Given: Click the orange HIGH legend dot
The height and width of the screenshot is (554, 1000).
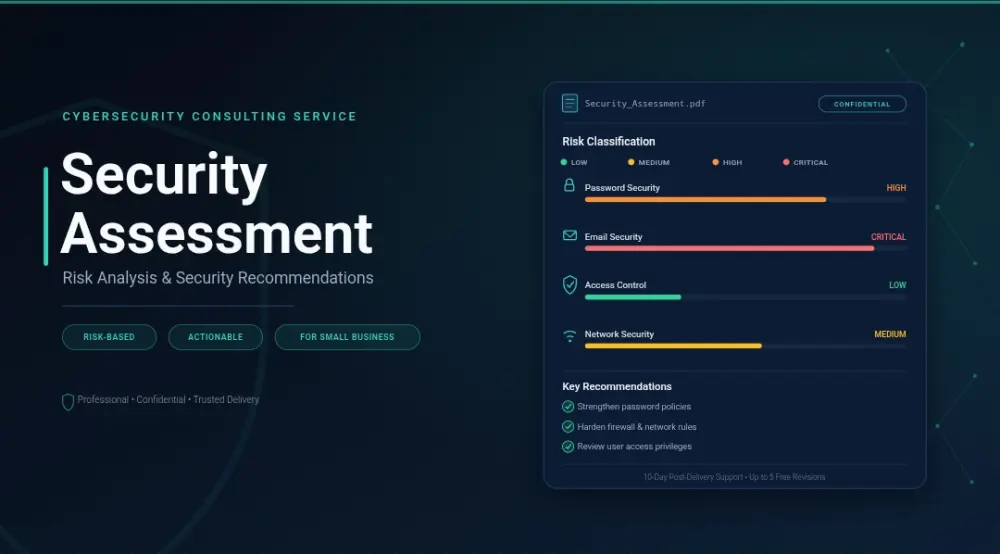Looking at the screenshot, I should 716,162.
